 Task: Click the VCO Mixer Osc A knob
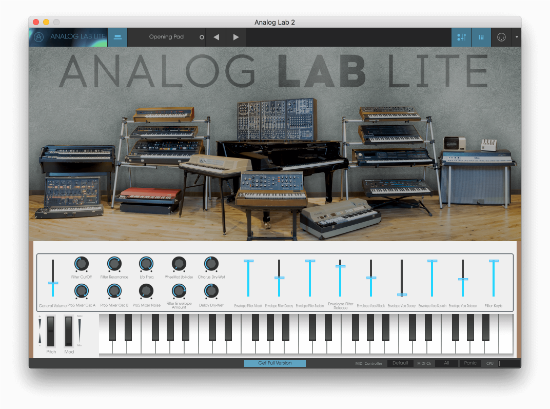tap(81, 291)
